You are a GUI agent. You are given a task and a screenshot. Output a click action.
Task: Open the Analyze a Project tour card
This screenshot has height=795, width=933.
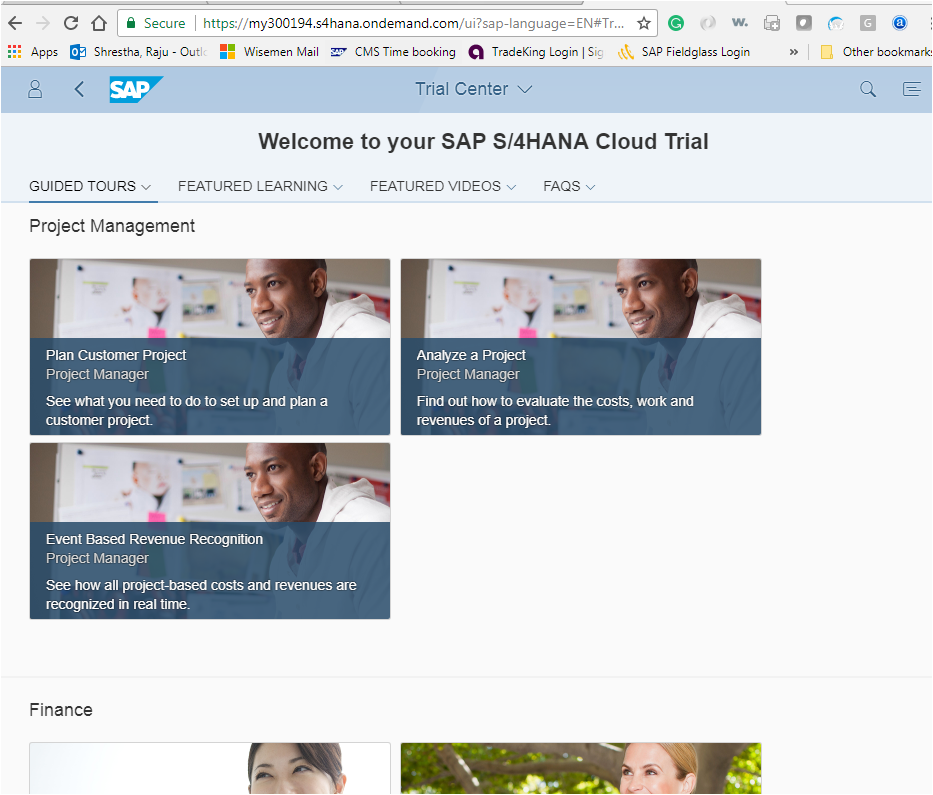point(581,347)
